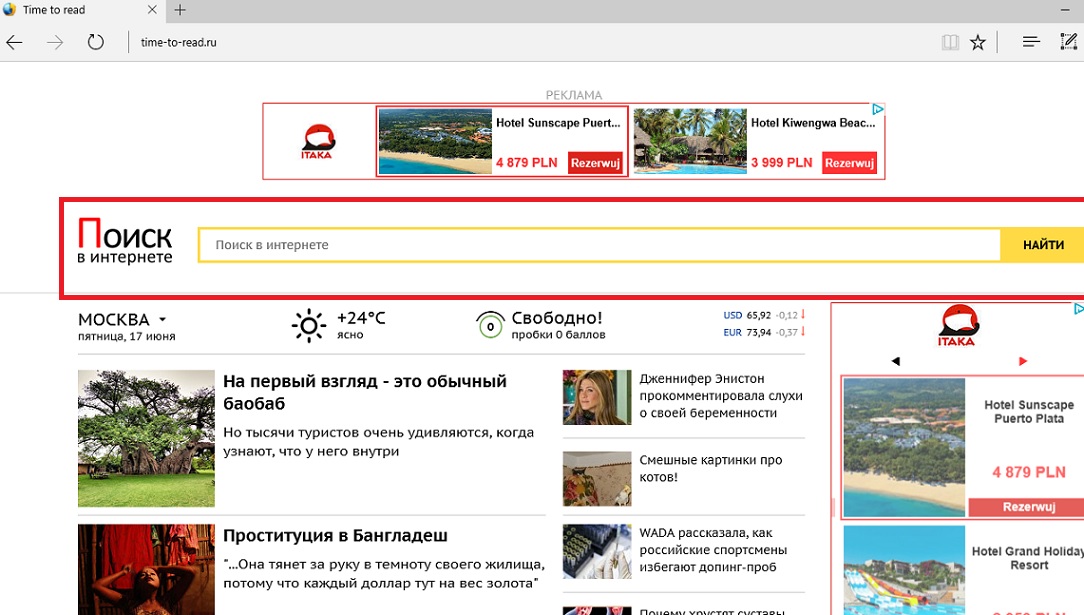The image size is (1084, 615).
Task: Go back to the previous page
Action: (x=14, y=42)
